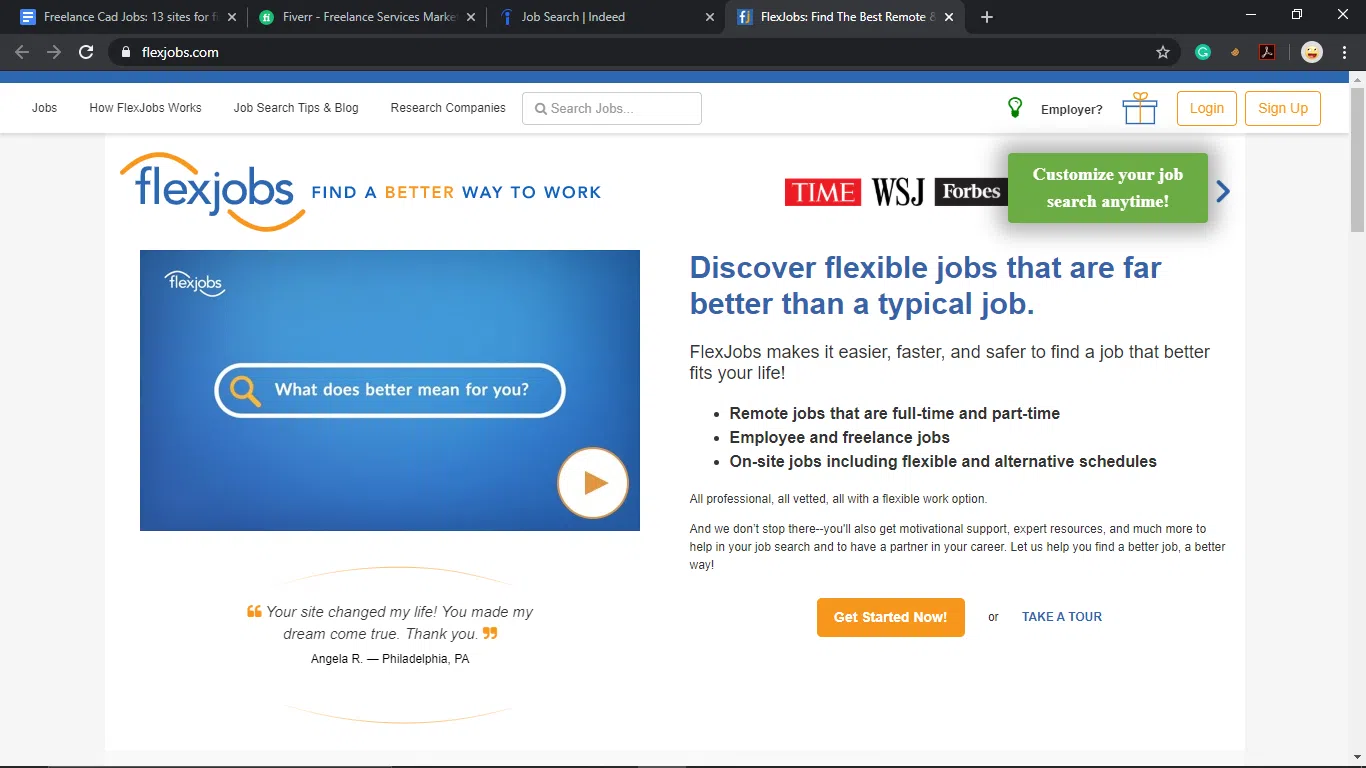Open Chrome's three-dot menu
1366x768 pixels.
[1343, 51]
